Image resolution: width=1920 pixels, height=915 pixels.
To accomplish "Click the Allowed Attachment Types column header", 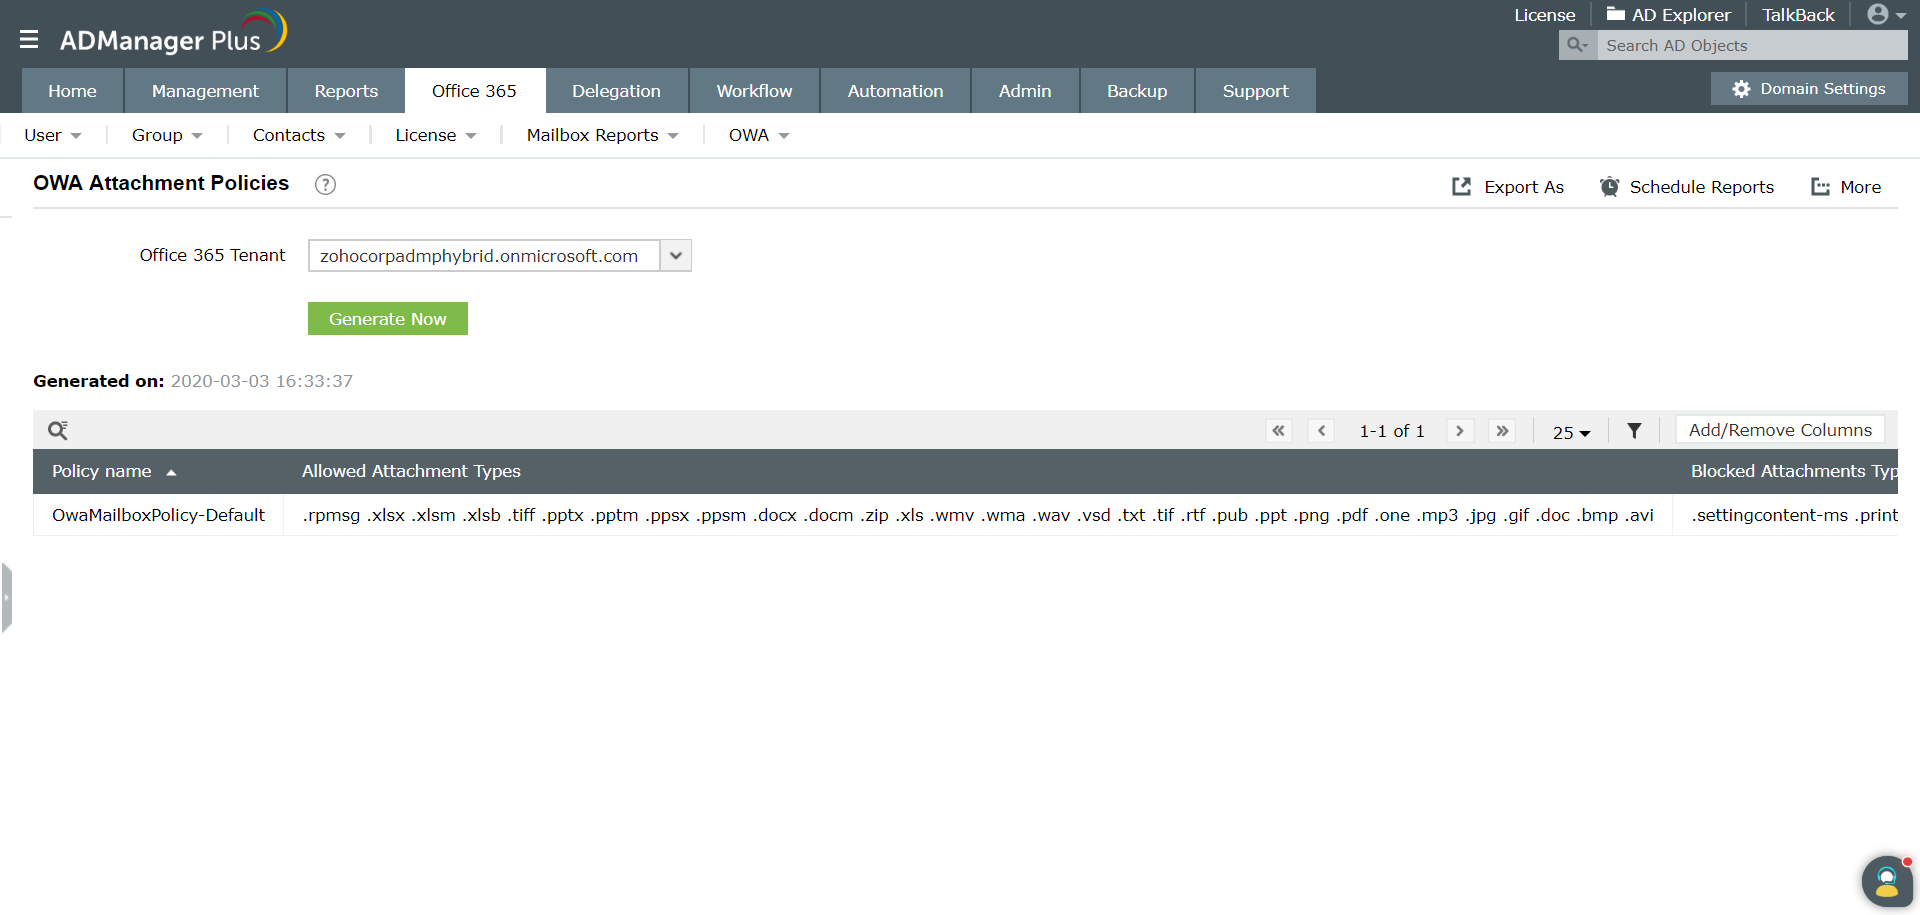I will point(411,471).
